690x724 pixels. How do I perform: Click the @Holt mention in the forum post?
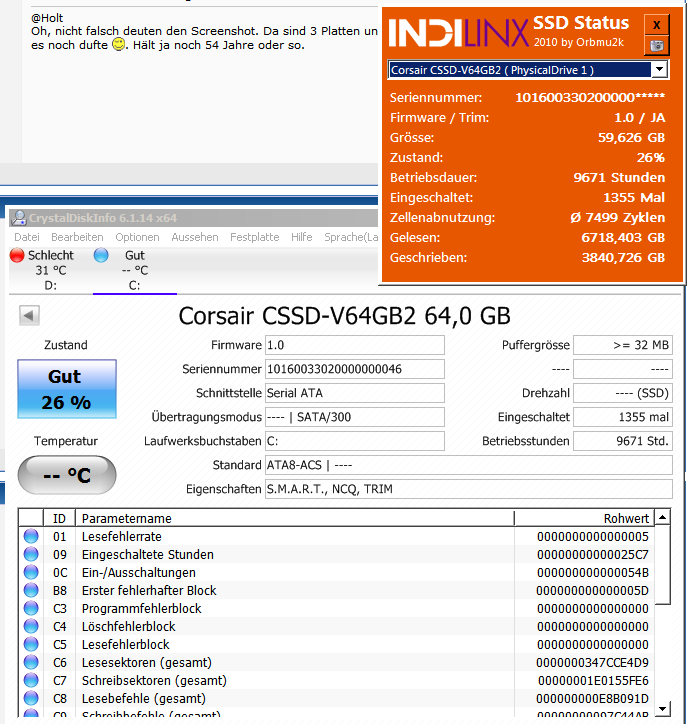(x=47, y=18)
